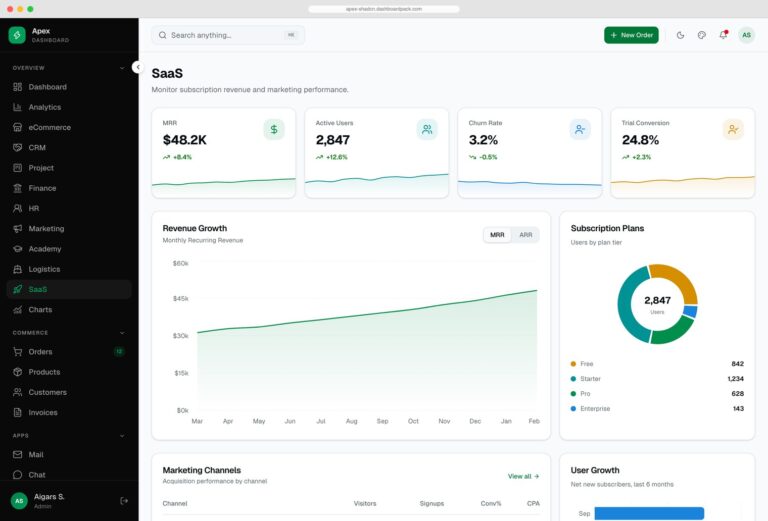Image resolution: width=768 pixels, height=521 pixels.
Task: Open the eCommerce section
Action: [69, 127]
